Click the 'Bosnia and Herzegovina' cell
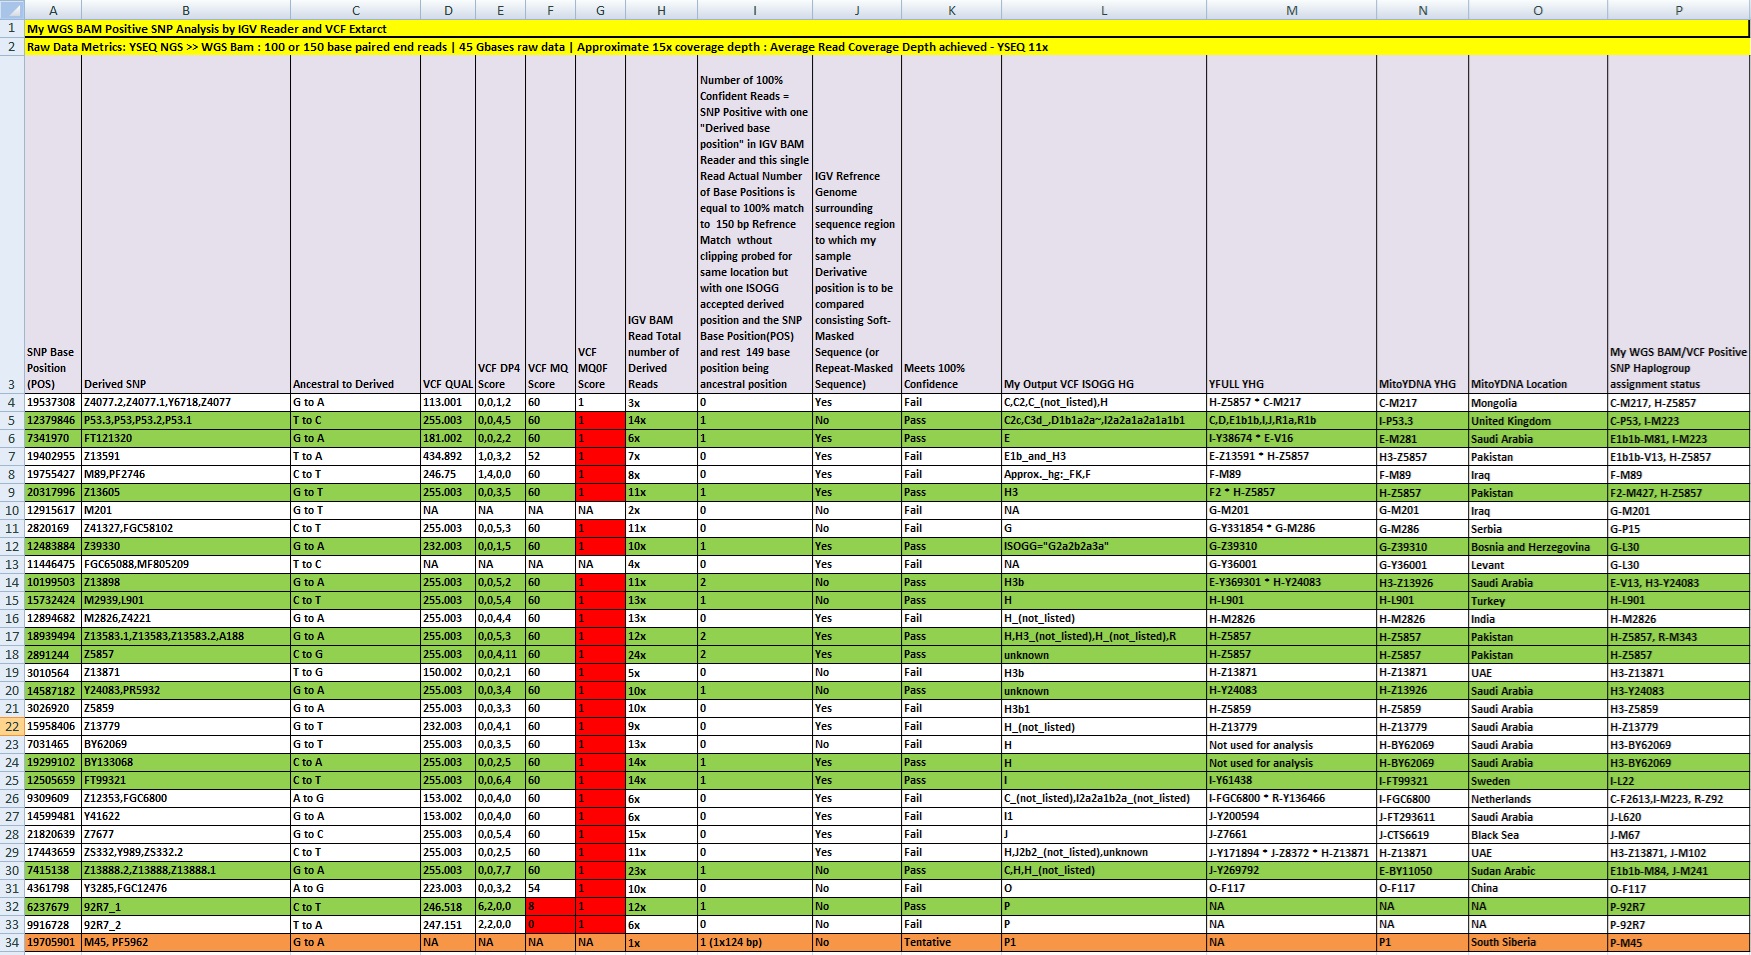Screen dimensions: 1751x955 tap(1538, 547)
